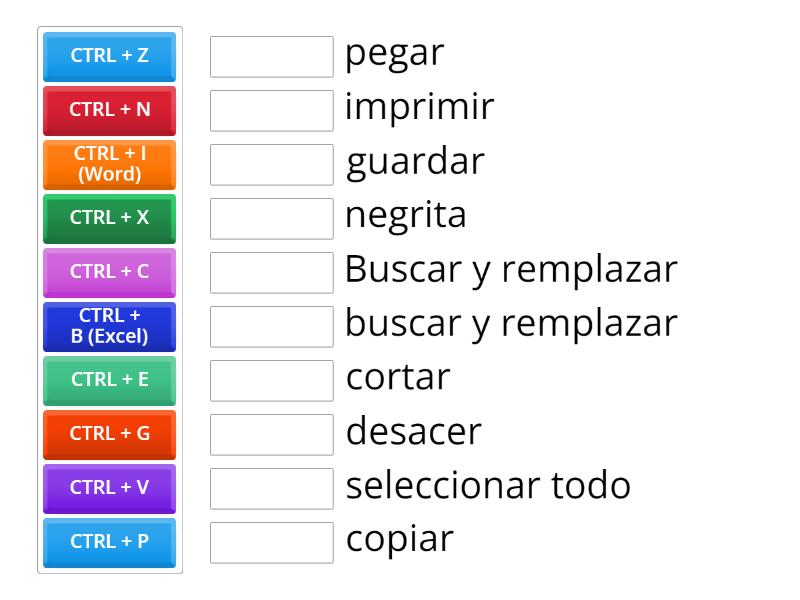Image resolution: width=800 pixels, height=600 pixels.
Task: Select the CTRL + E shortcut tile
Action: 108,380
